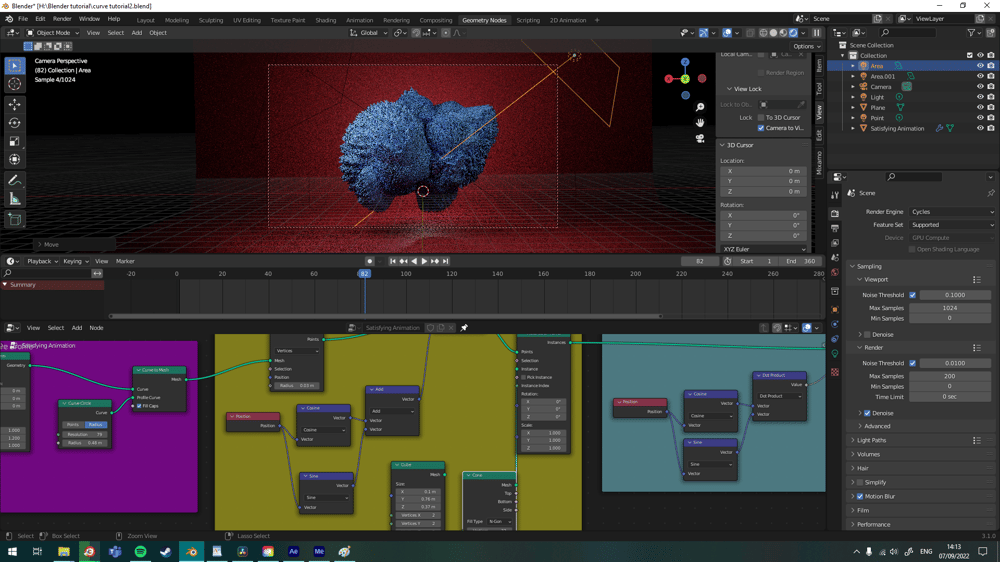1000x562 pixels.
Task: Toggle Lock To 3D Cursor checkbox
Action: point(761,117)
